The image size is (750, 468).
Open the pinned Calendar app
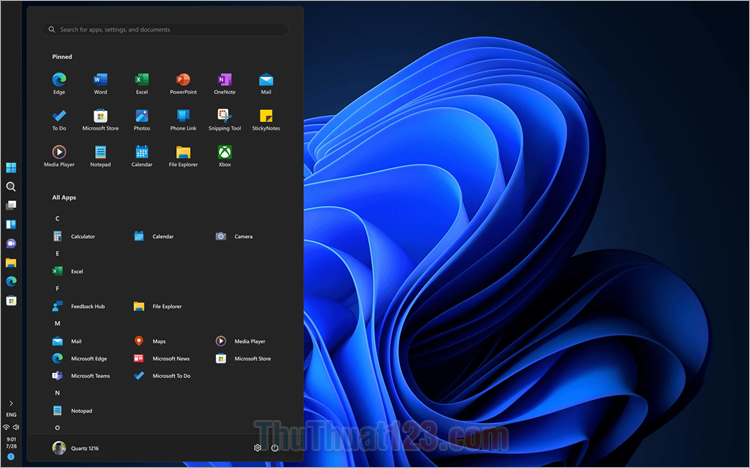142,156
